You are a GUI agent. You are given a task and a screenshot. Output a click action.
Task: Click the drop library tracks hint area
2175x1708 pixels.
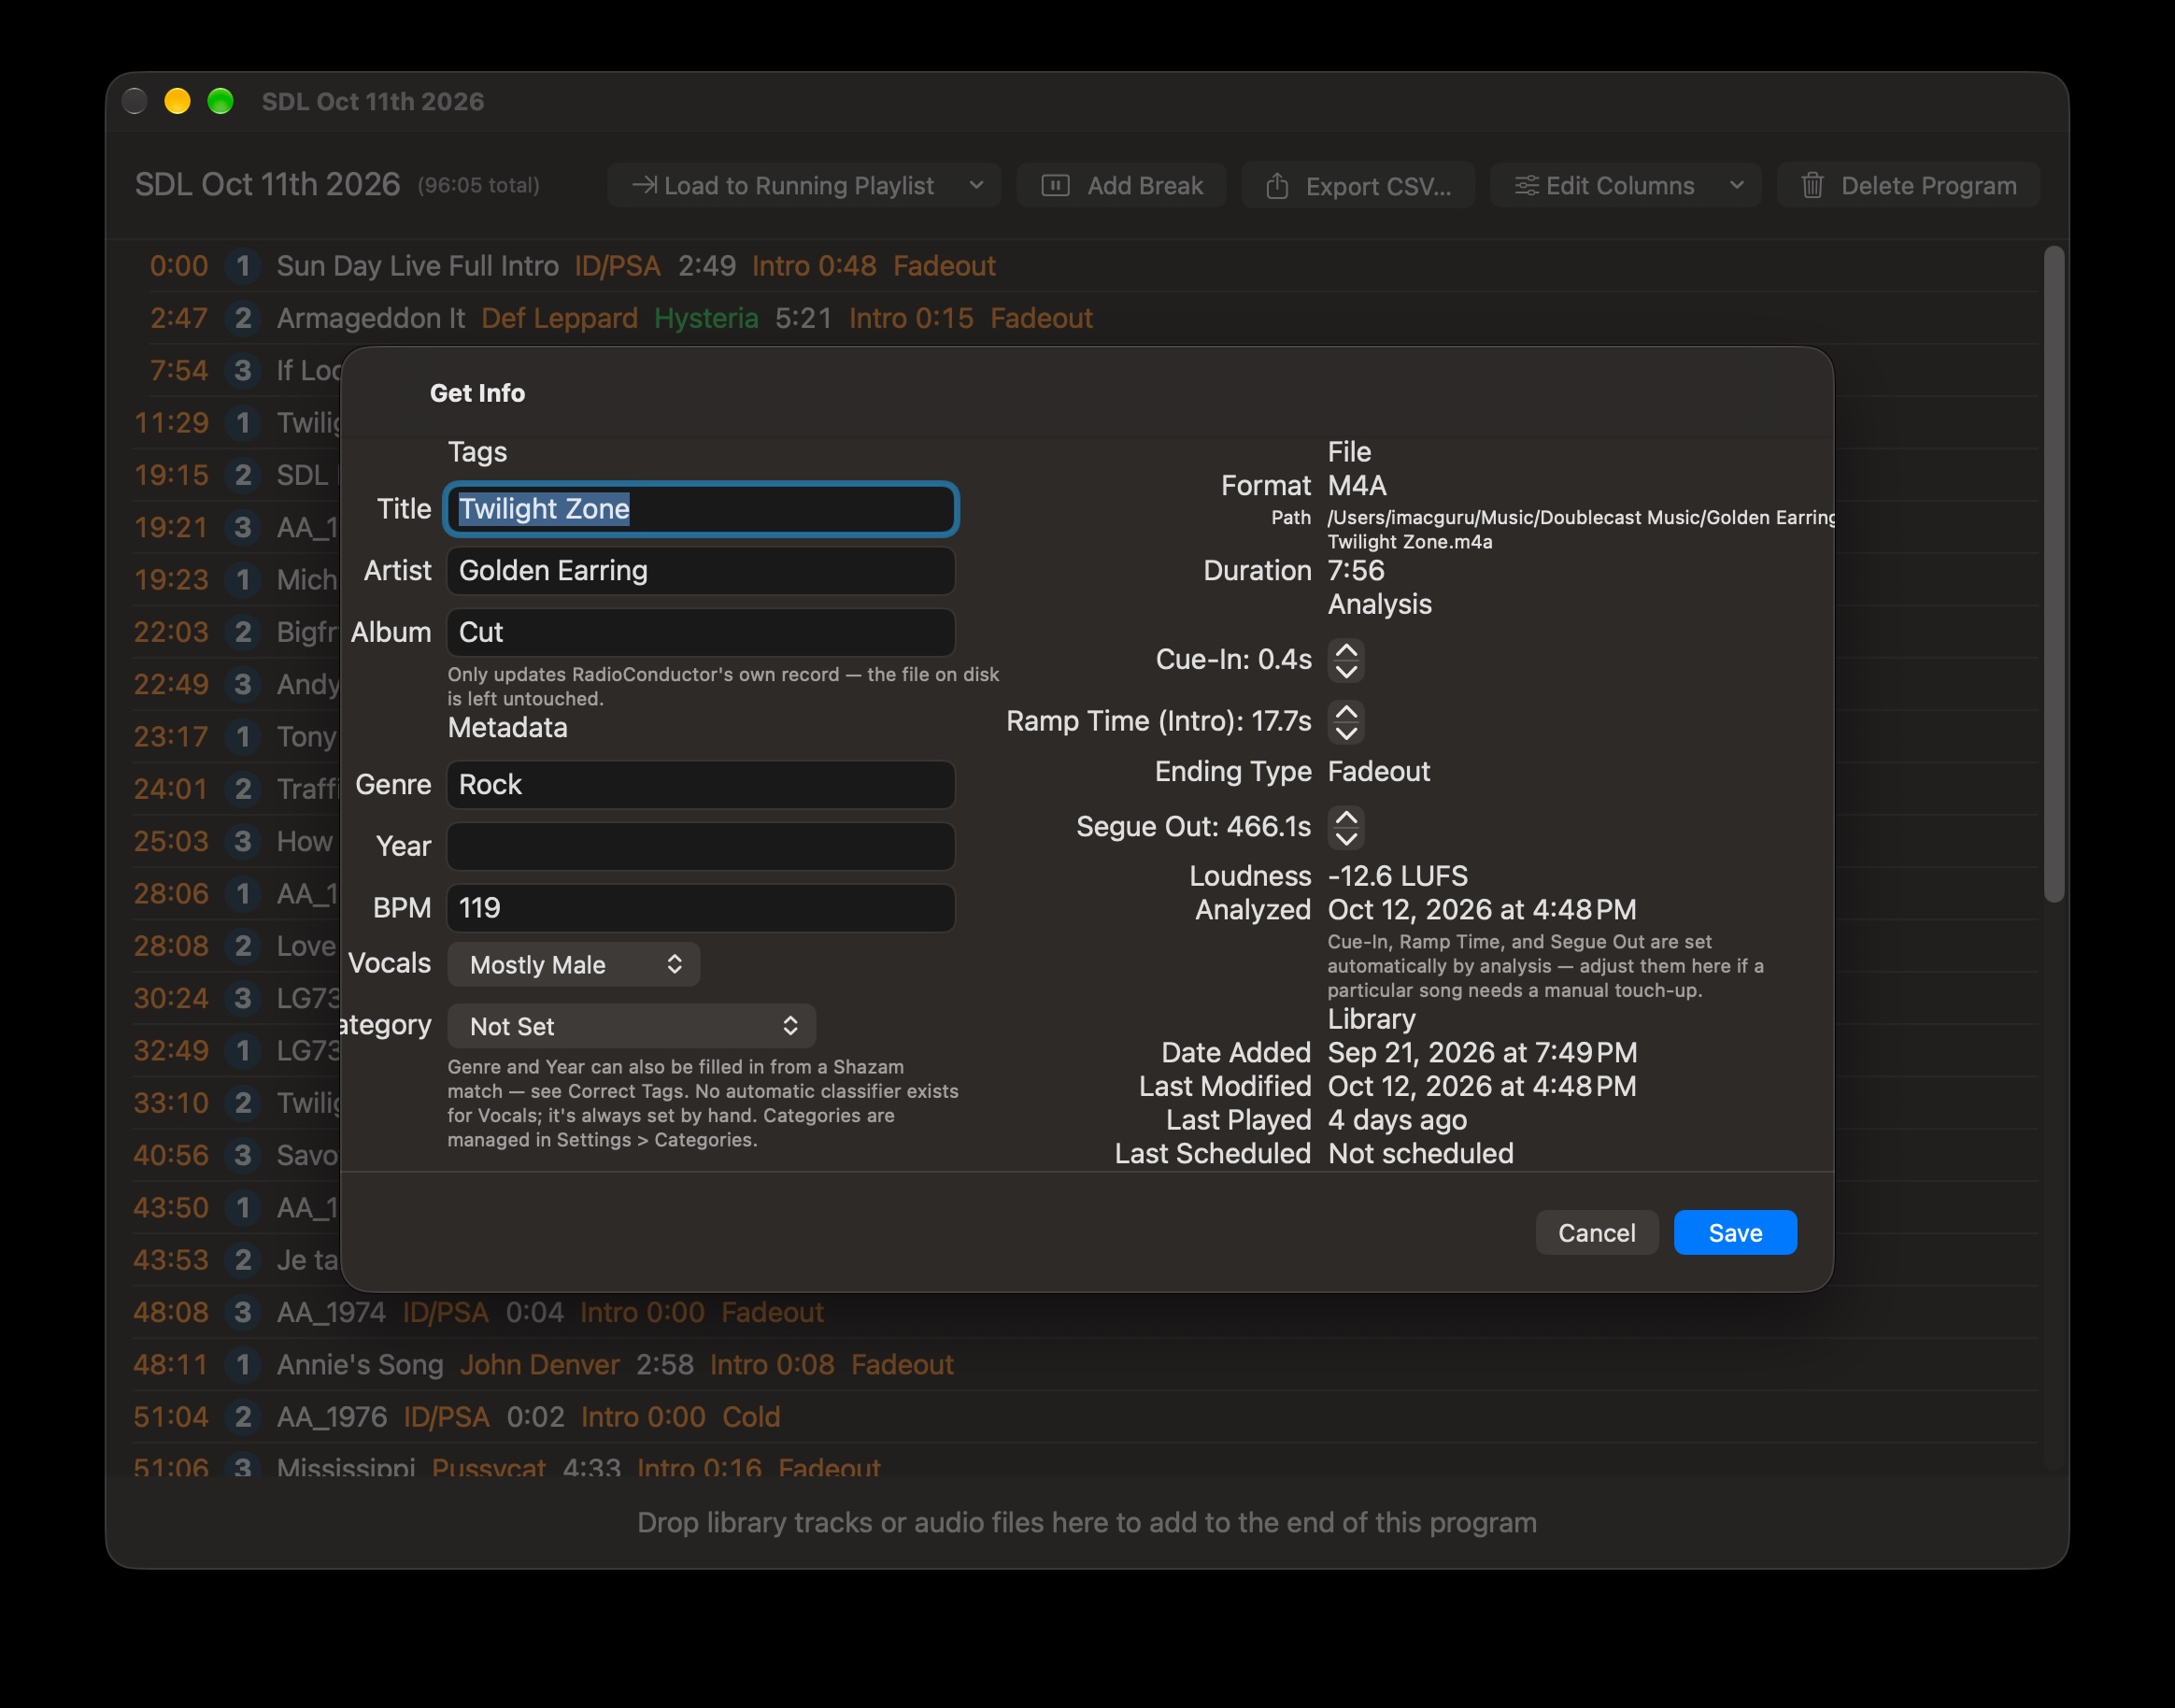(1087, 1522)
